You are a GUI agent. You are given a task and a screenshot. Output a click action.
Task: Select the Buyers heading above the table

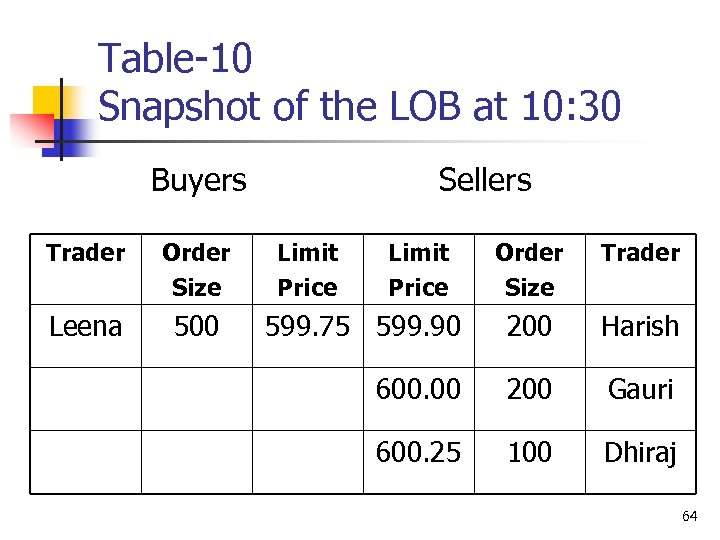[198, 180]
